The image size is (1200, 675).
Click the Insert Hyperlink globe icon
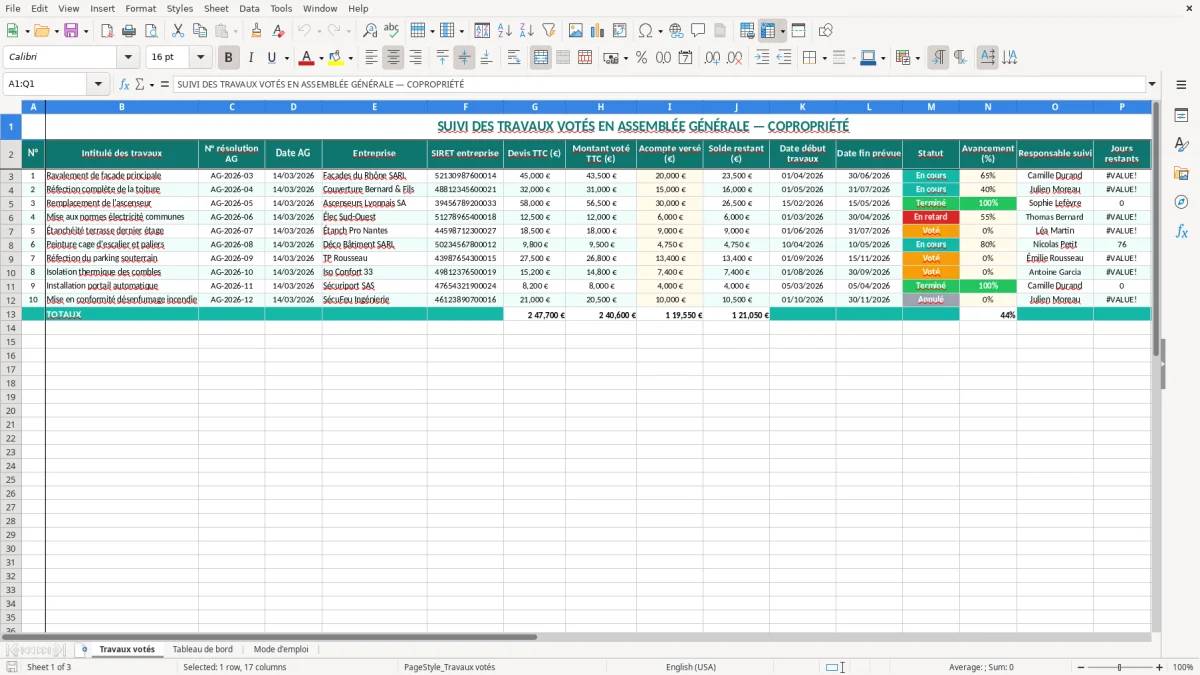coord(676,31)
